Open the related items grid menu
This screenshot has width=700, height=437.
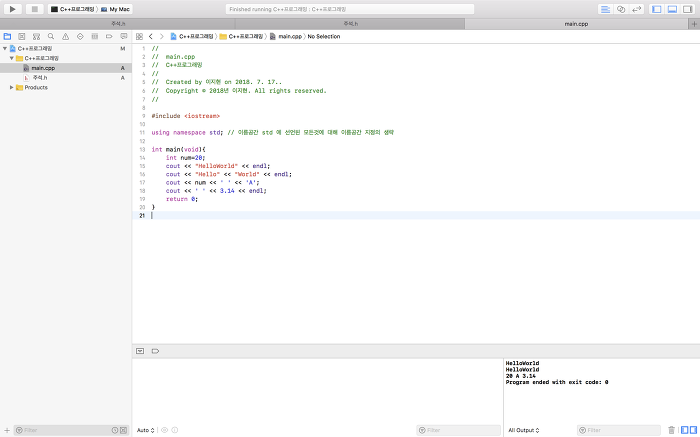[x=139, y=36]
